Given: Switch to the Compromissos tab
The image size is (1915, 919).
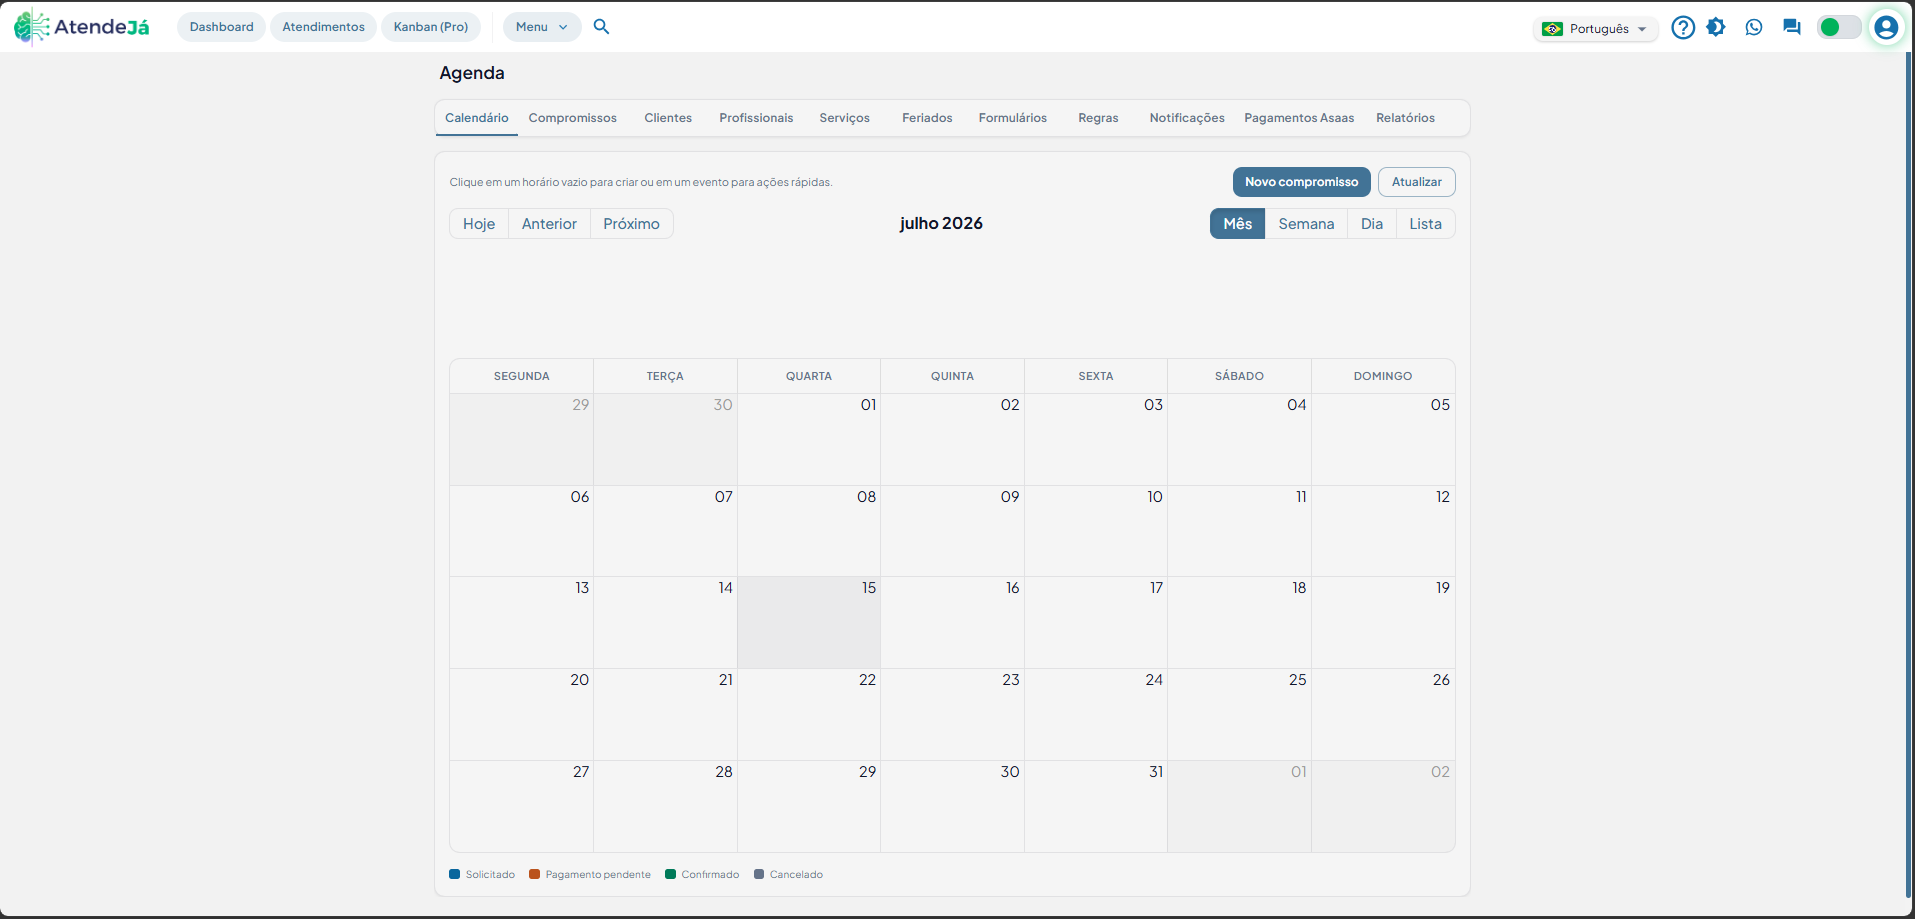Looking at the screenshot, I should [573, 118].
